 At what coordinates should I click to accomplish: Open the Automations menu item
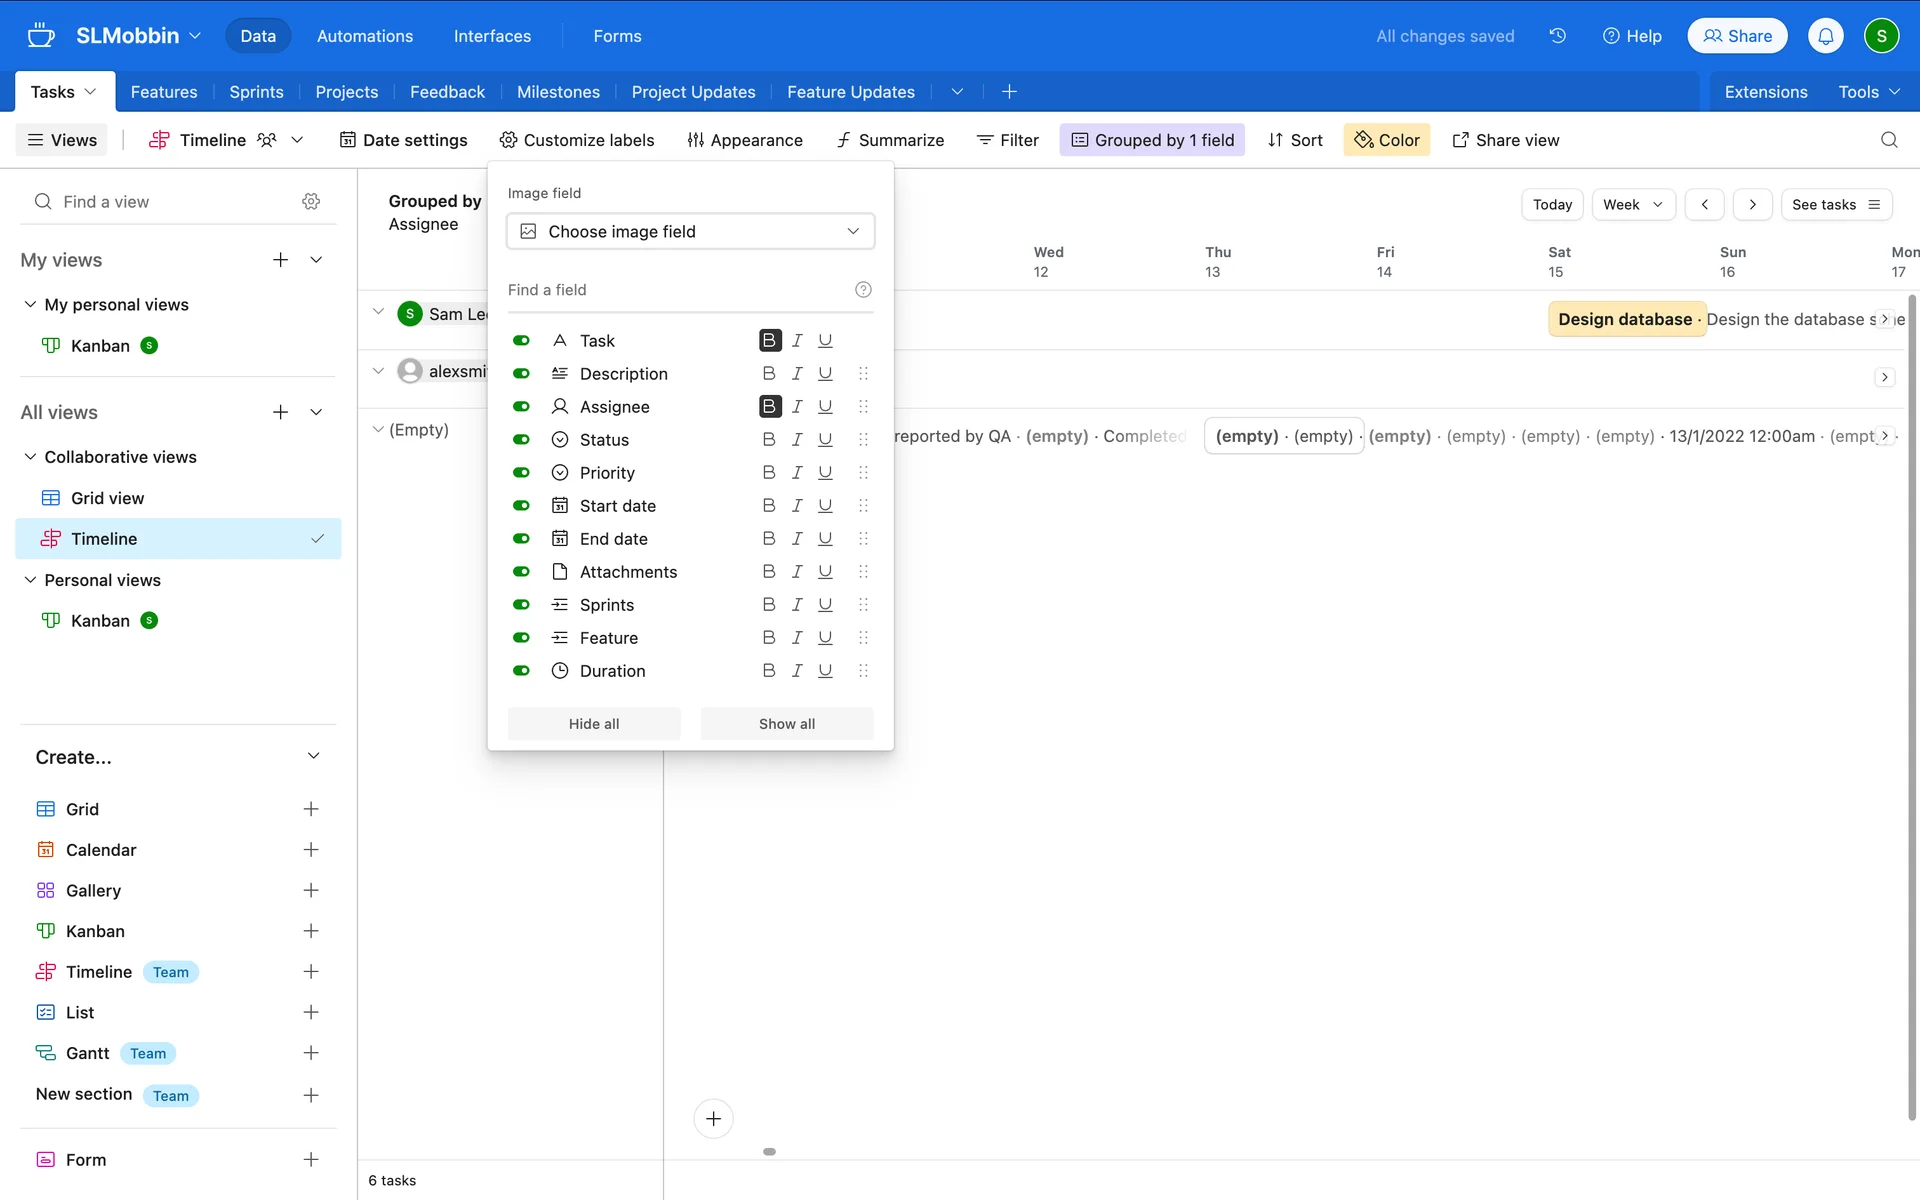pyautogui.click(x=364, y=36)
